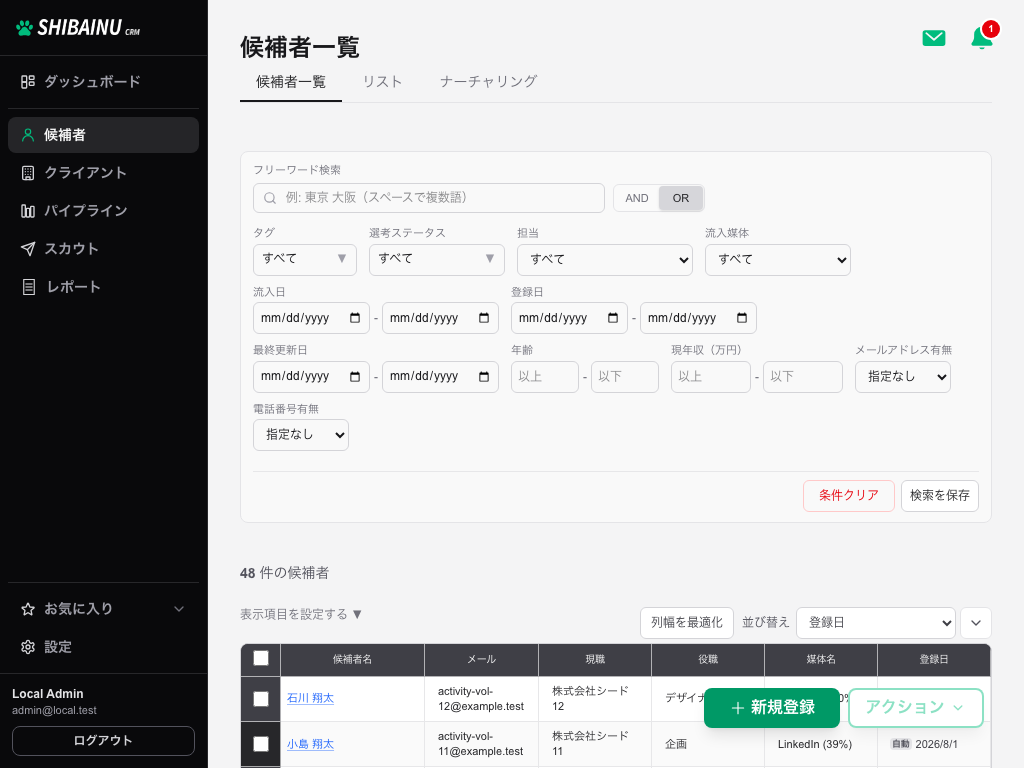Screen dimensions: 1024x768
Task: Go to レポート in the sidebar
Action: pyautogui.click(x=103, y=287)
